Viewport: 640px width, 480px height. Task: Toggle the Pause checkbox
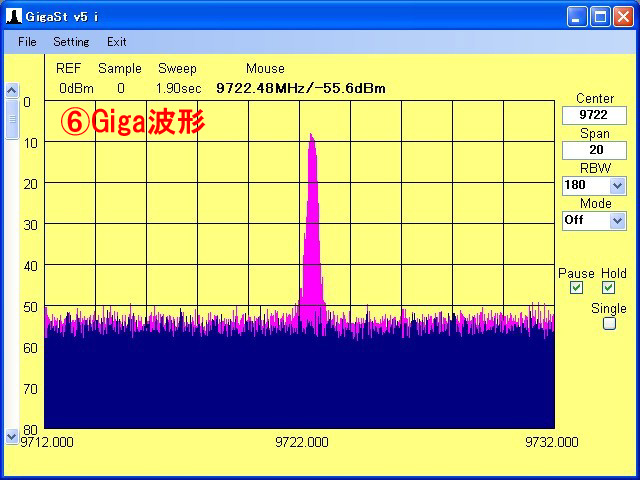(576, 288)
